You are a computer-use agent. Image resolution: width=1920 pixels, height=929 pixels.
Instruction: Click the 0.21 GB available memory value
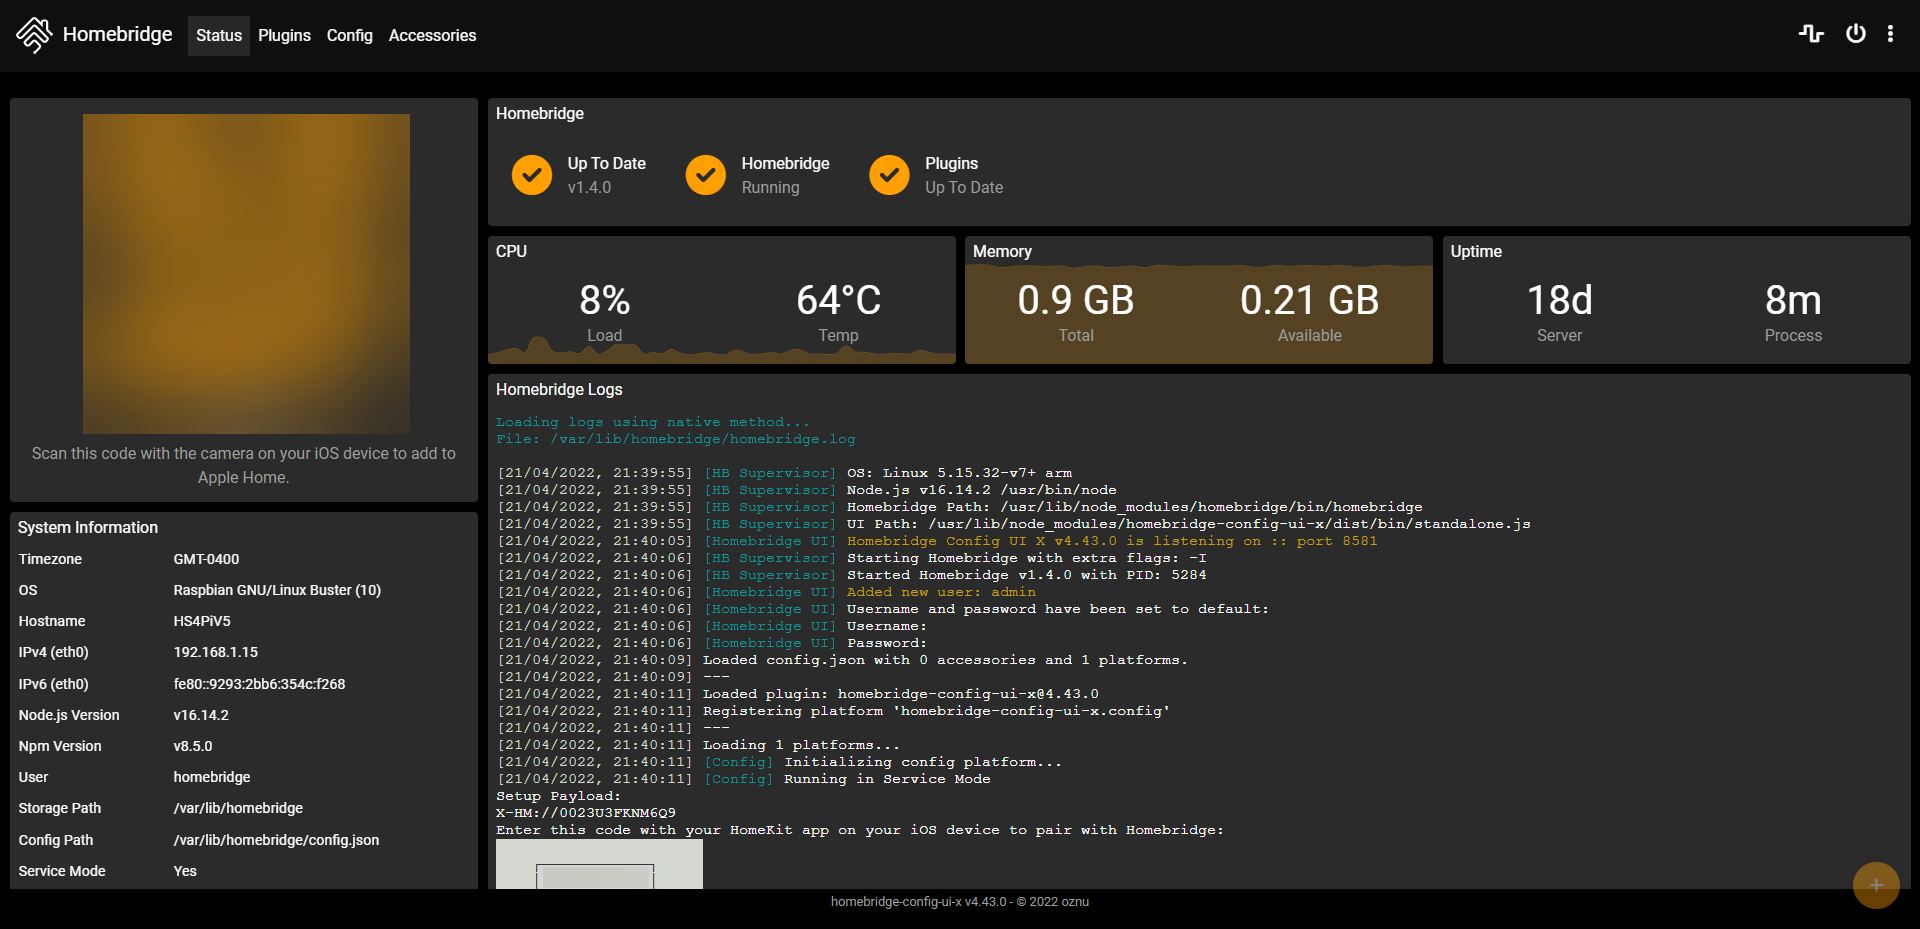click(x=1310, y=300)
